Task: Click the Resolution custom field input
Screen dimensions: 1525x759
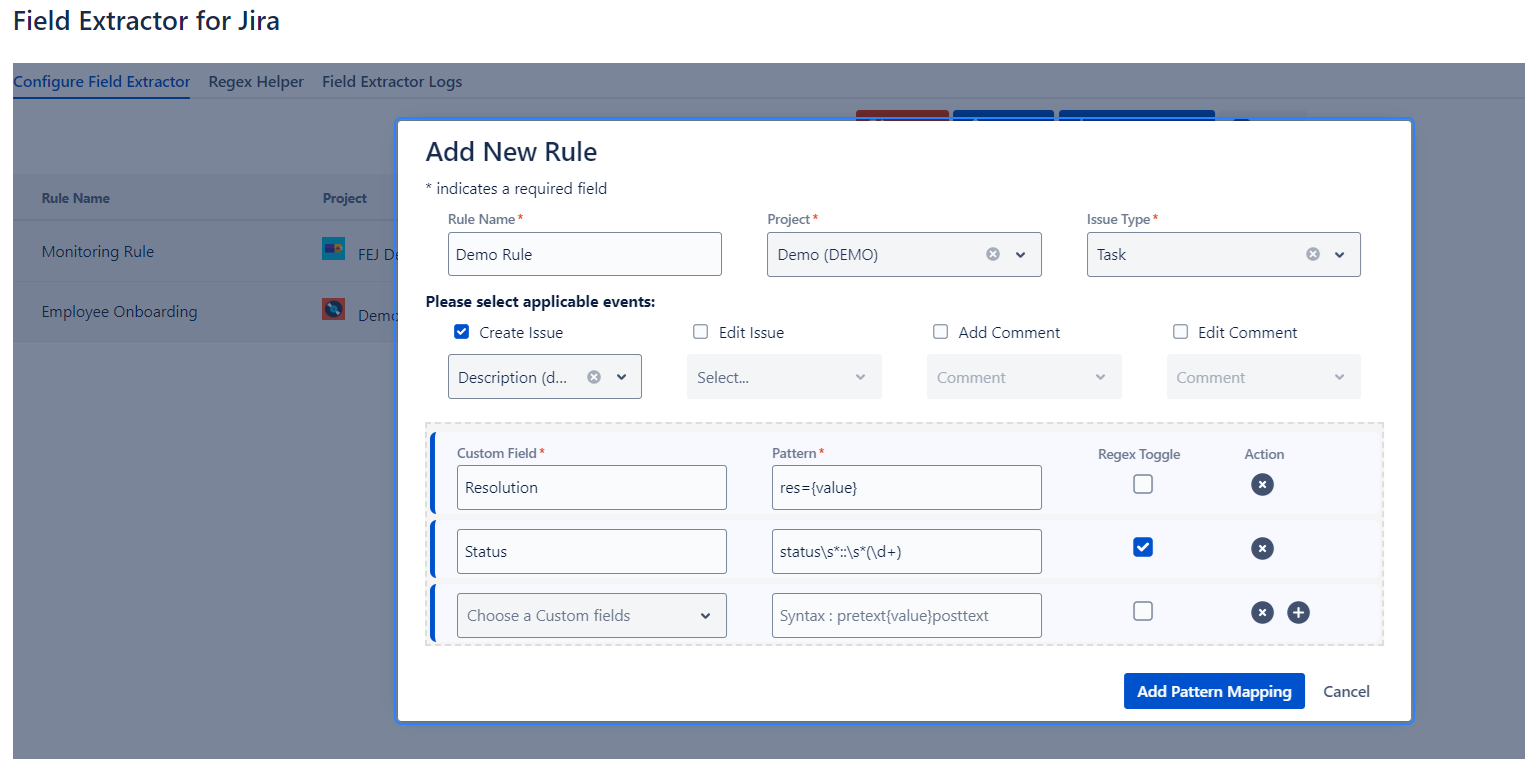Action: click(592, 487)
